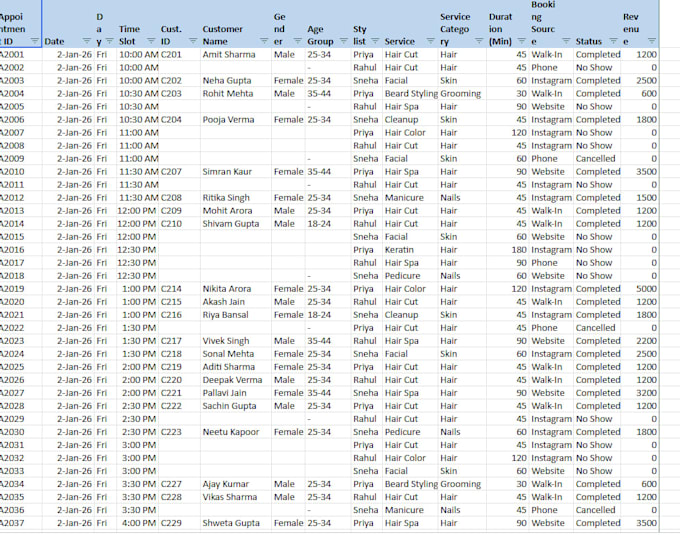
Task: Select the cell containing Sonal Mehta
Action: point(235,354)
